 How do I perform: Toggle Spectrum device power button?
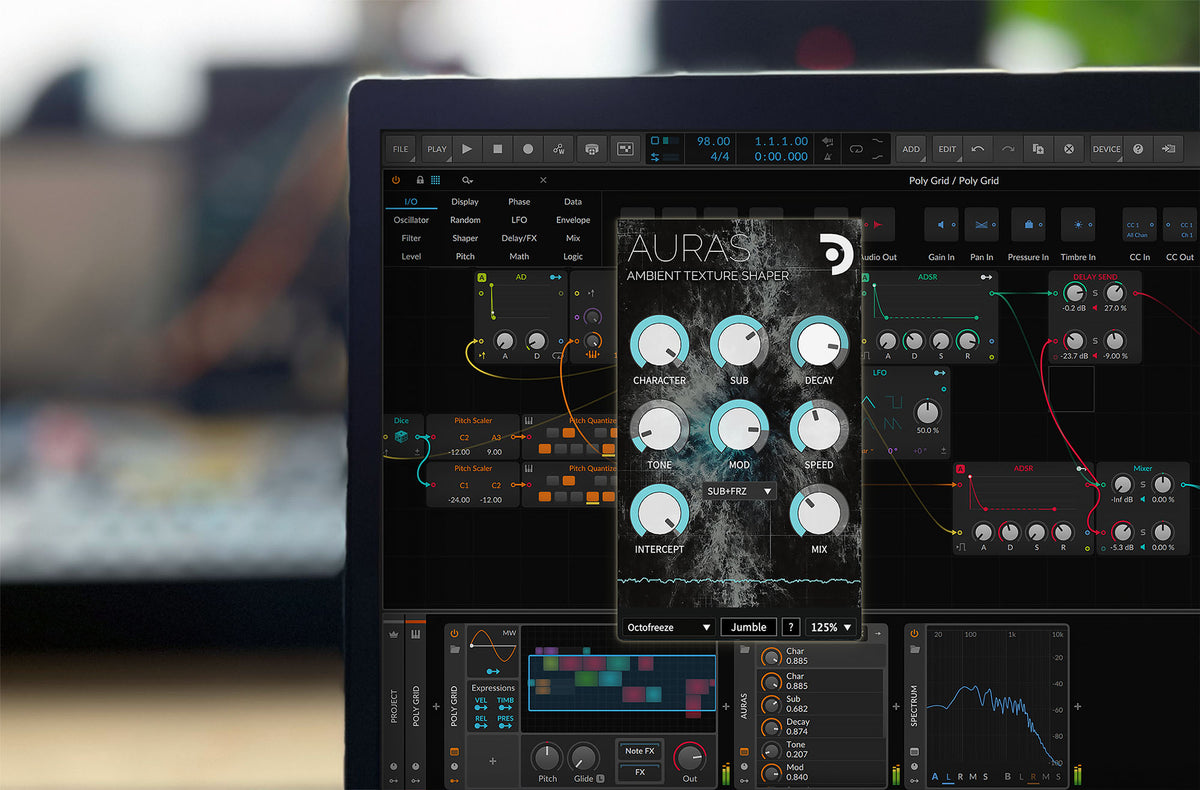pyautogui.click(x=914, y=634)
